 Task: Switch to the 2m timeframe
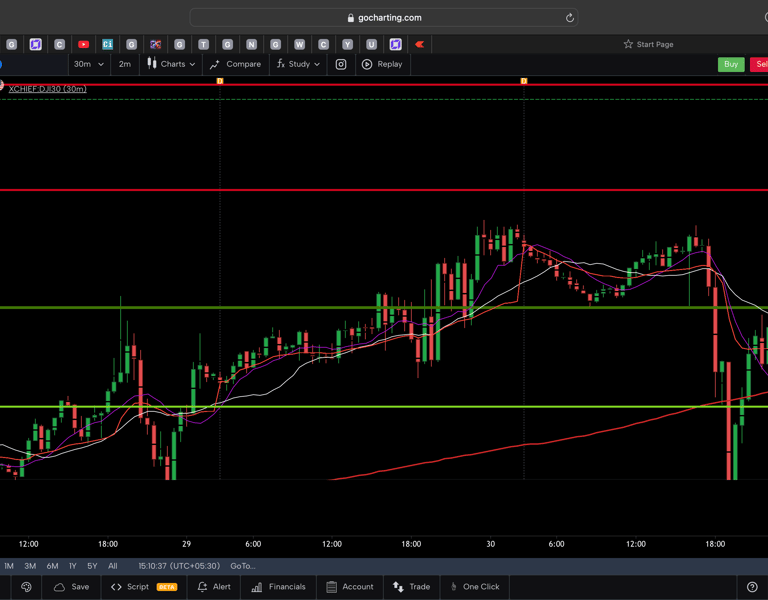pyautogui.click(x=125, y=64)
